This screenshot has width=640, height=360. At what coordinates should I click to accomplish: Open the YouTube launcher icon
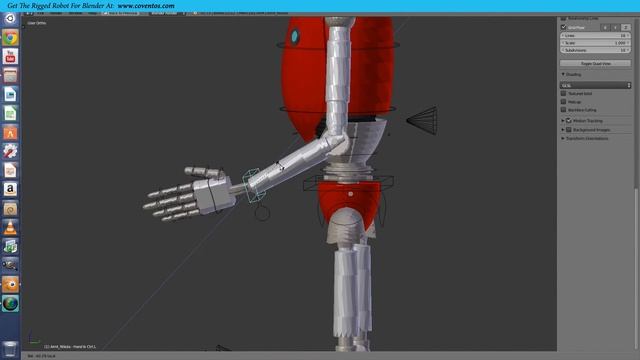point(10,57)
